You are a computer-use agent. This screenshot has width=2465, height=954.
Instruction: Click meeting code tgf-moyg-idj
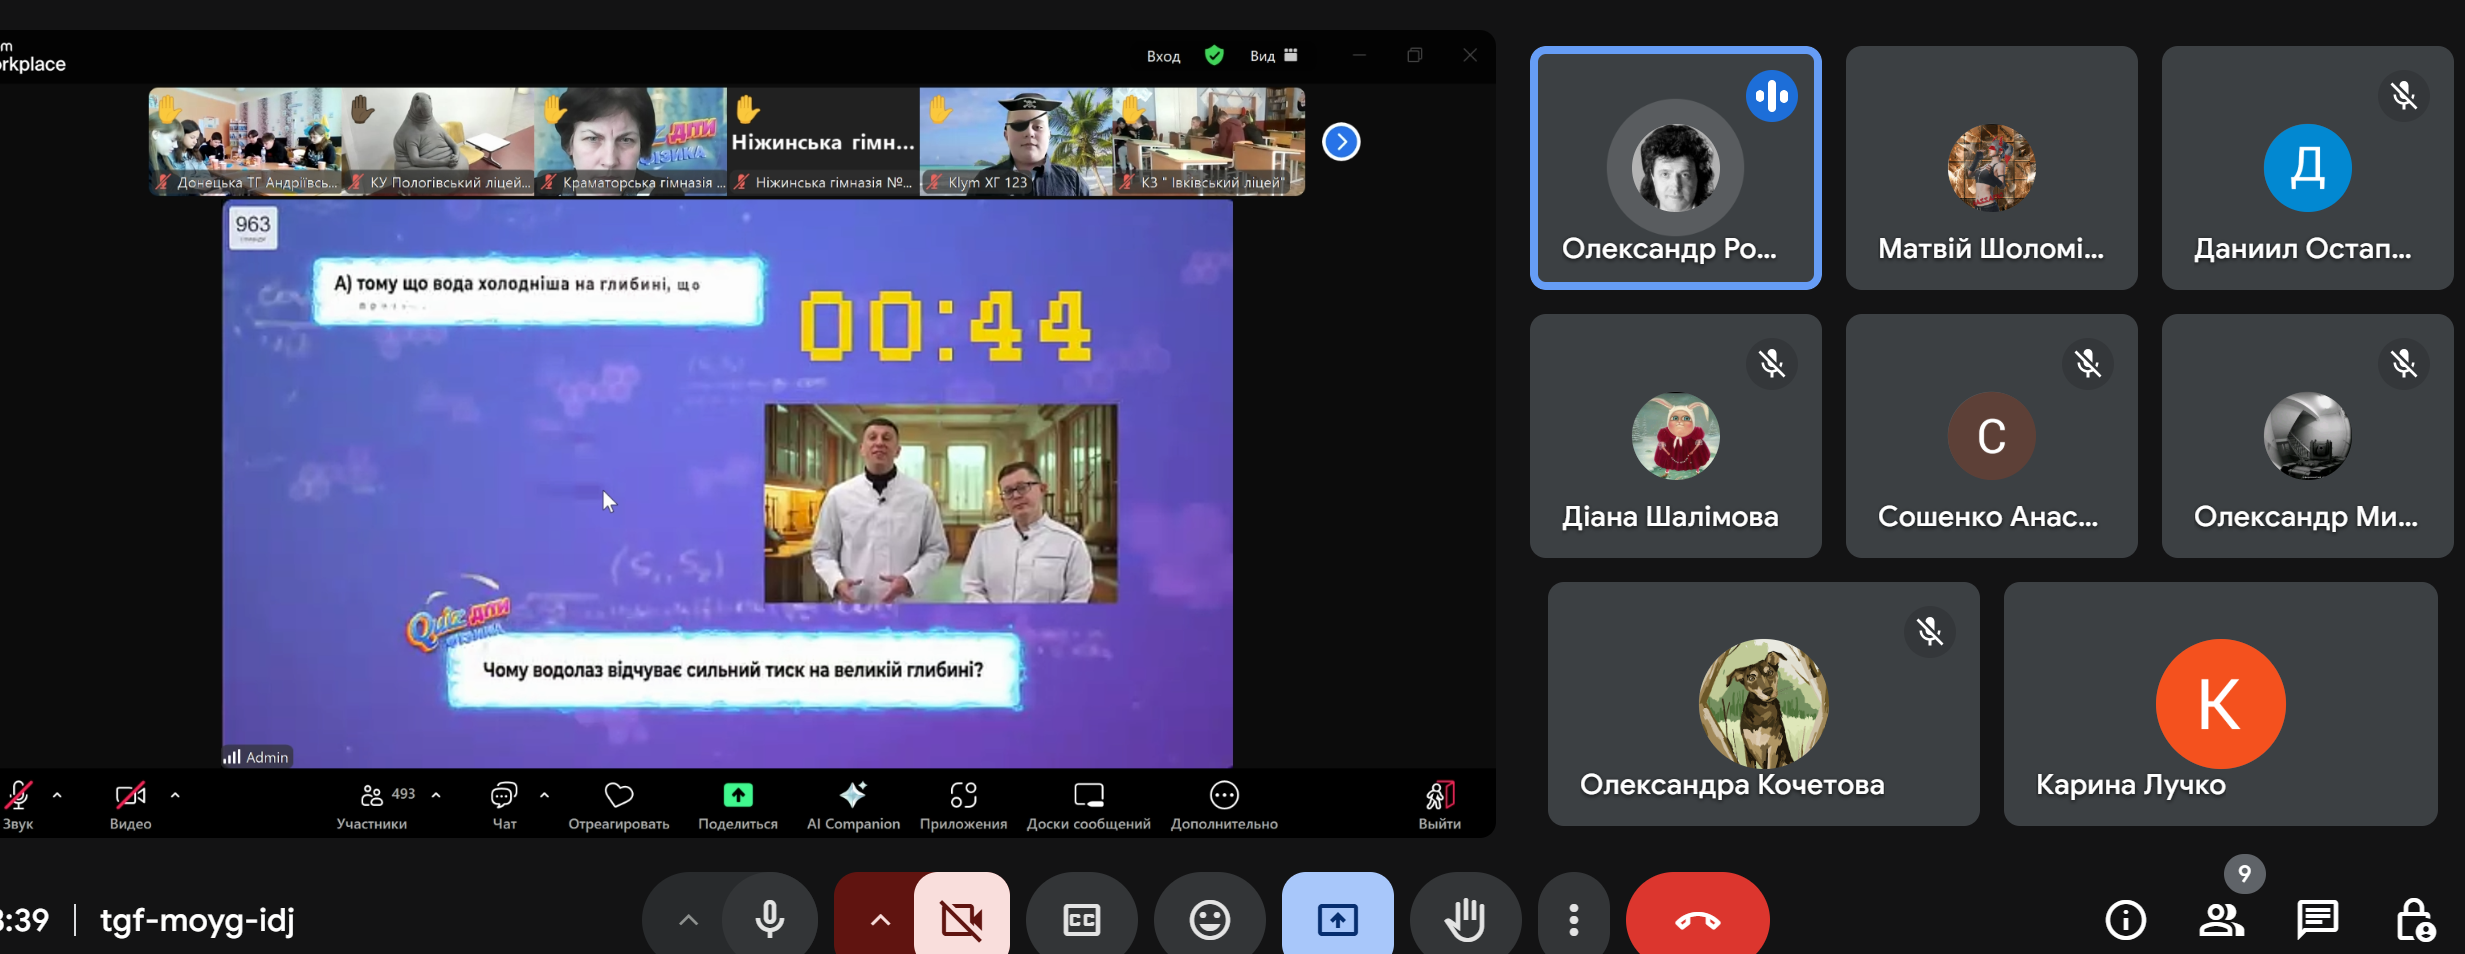(x=197, y=919)
